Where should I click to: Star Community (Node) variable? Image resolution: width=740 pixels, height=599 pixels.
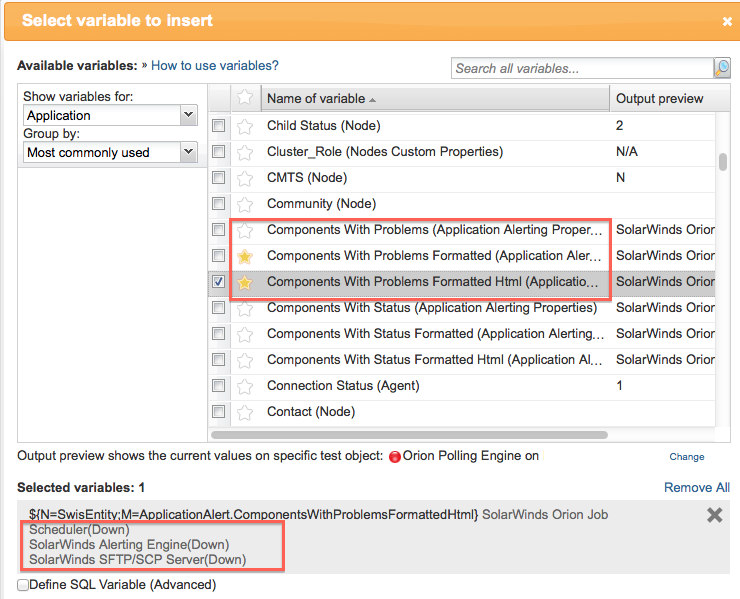245,204
